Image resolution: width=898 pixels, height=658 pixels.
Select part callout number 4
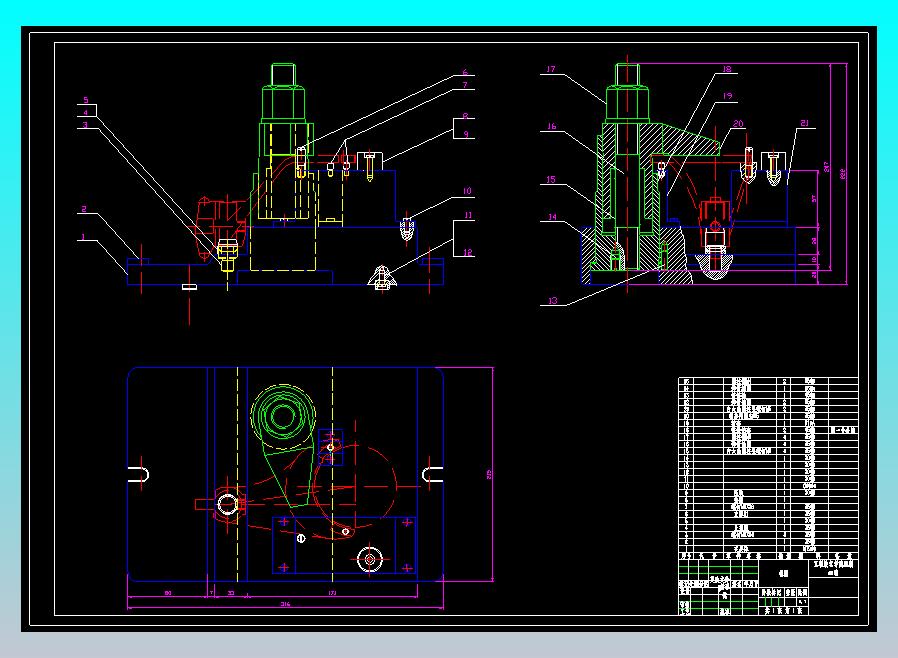tap(85, 113)
